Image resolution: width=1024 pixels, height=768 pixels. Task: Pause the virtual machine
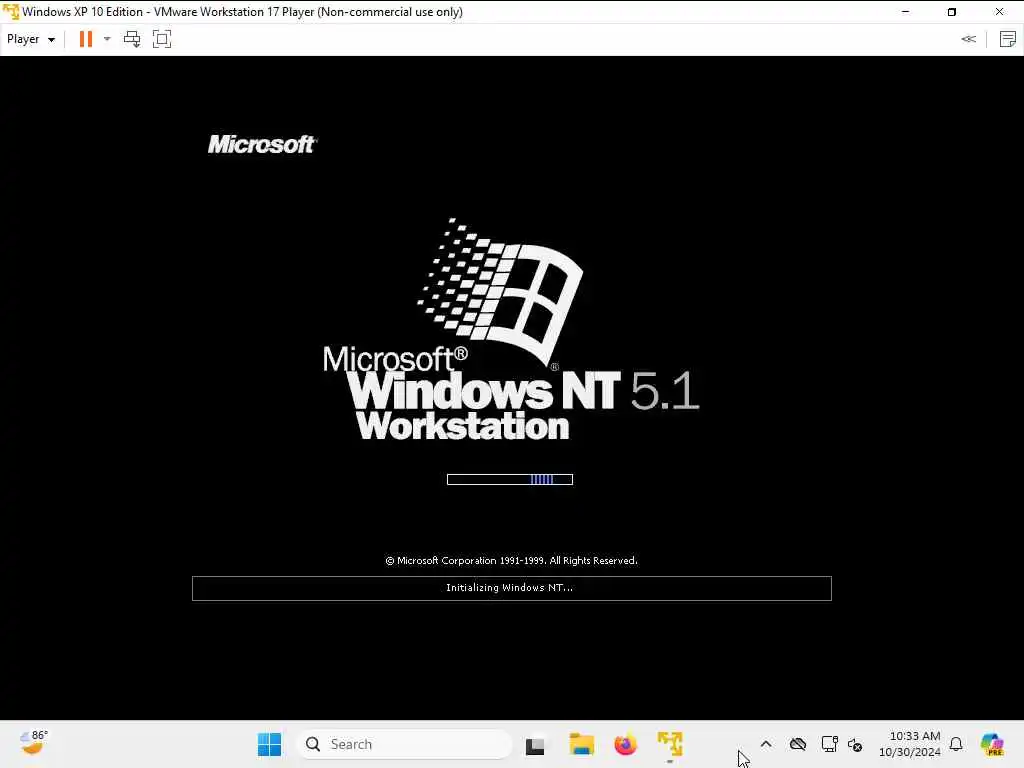(86, 39)
